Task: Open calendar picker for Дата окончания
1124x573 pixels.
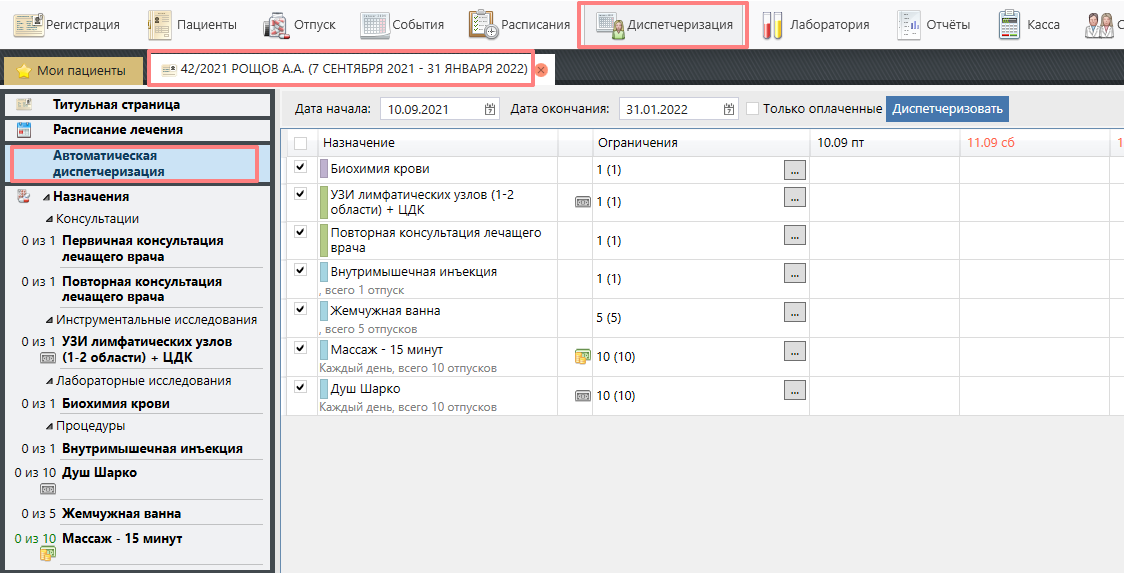Action: 729,109
